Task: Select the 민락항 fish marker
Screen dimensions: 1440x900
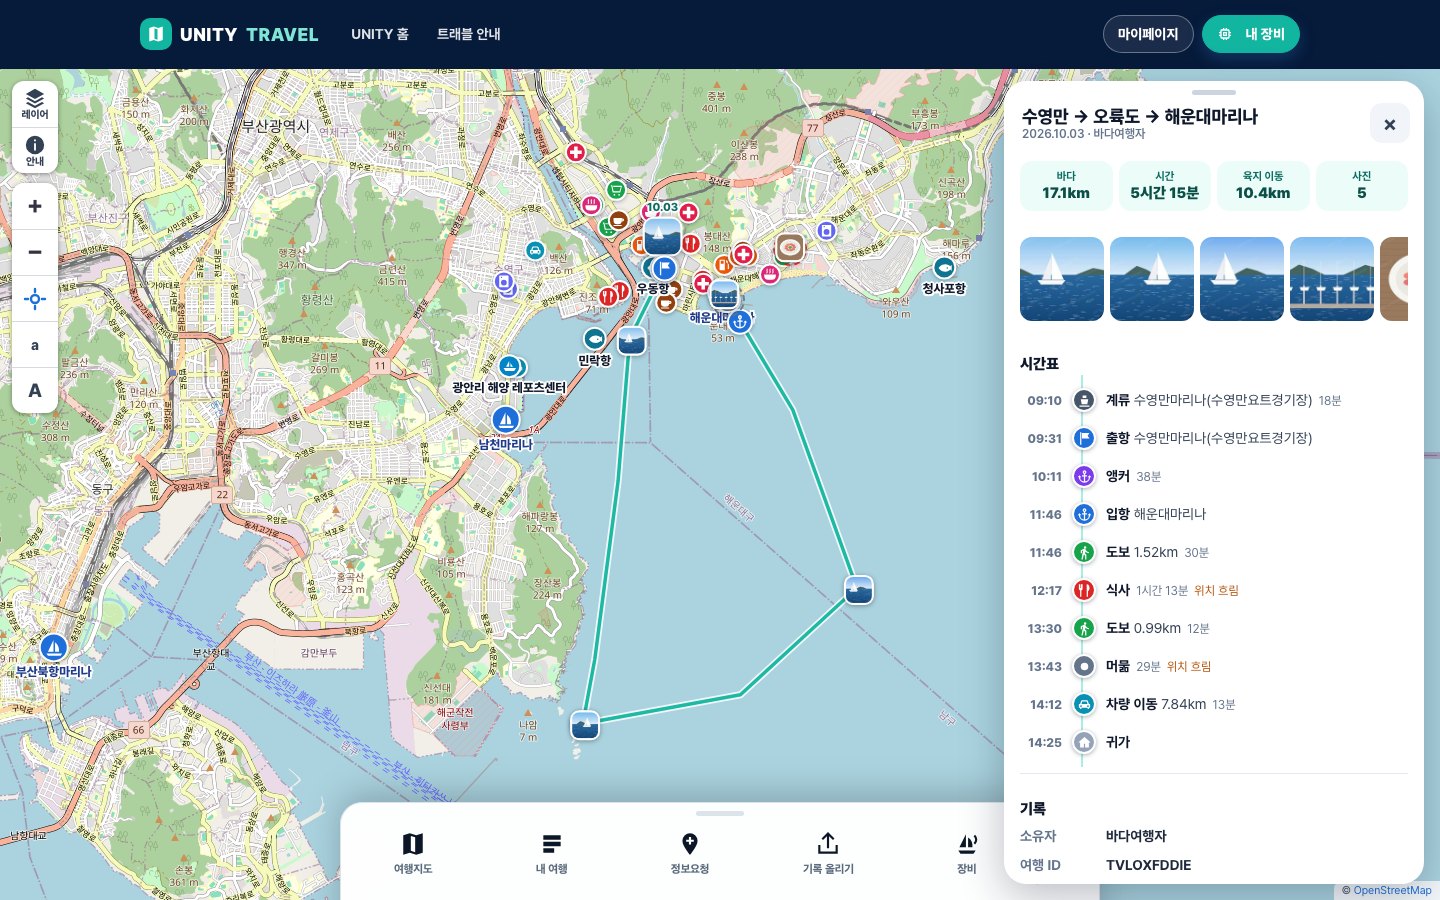Action: coord(595,339)
